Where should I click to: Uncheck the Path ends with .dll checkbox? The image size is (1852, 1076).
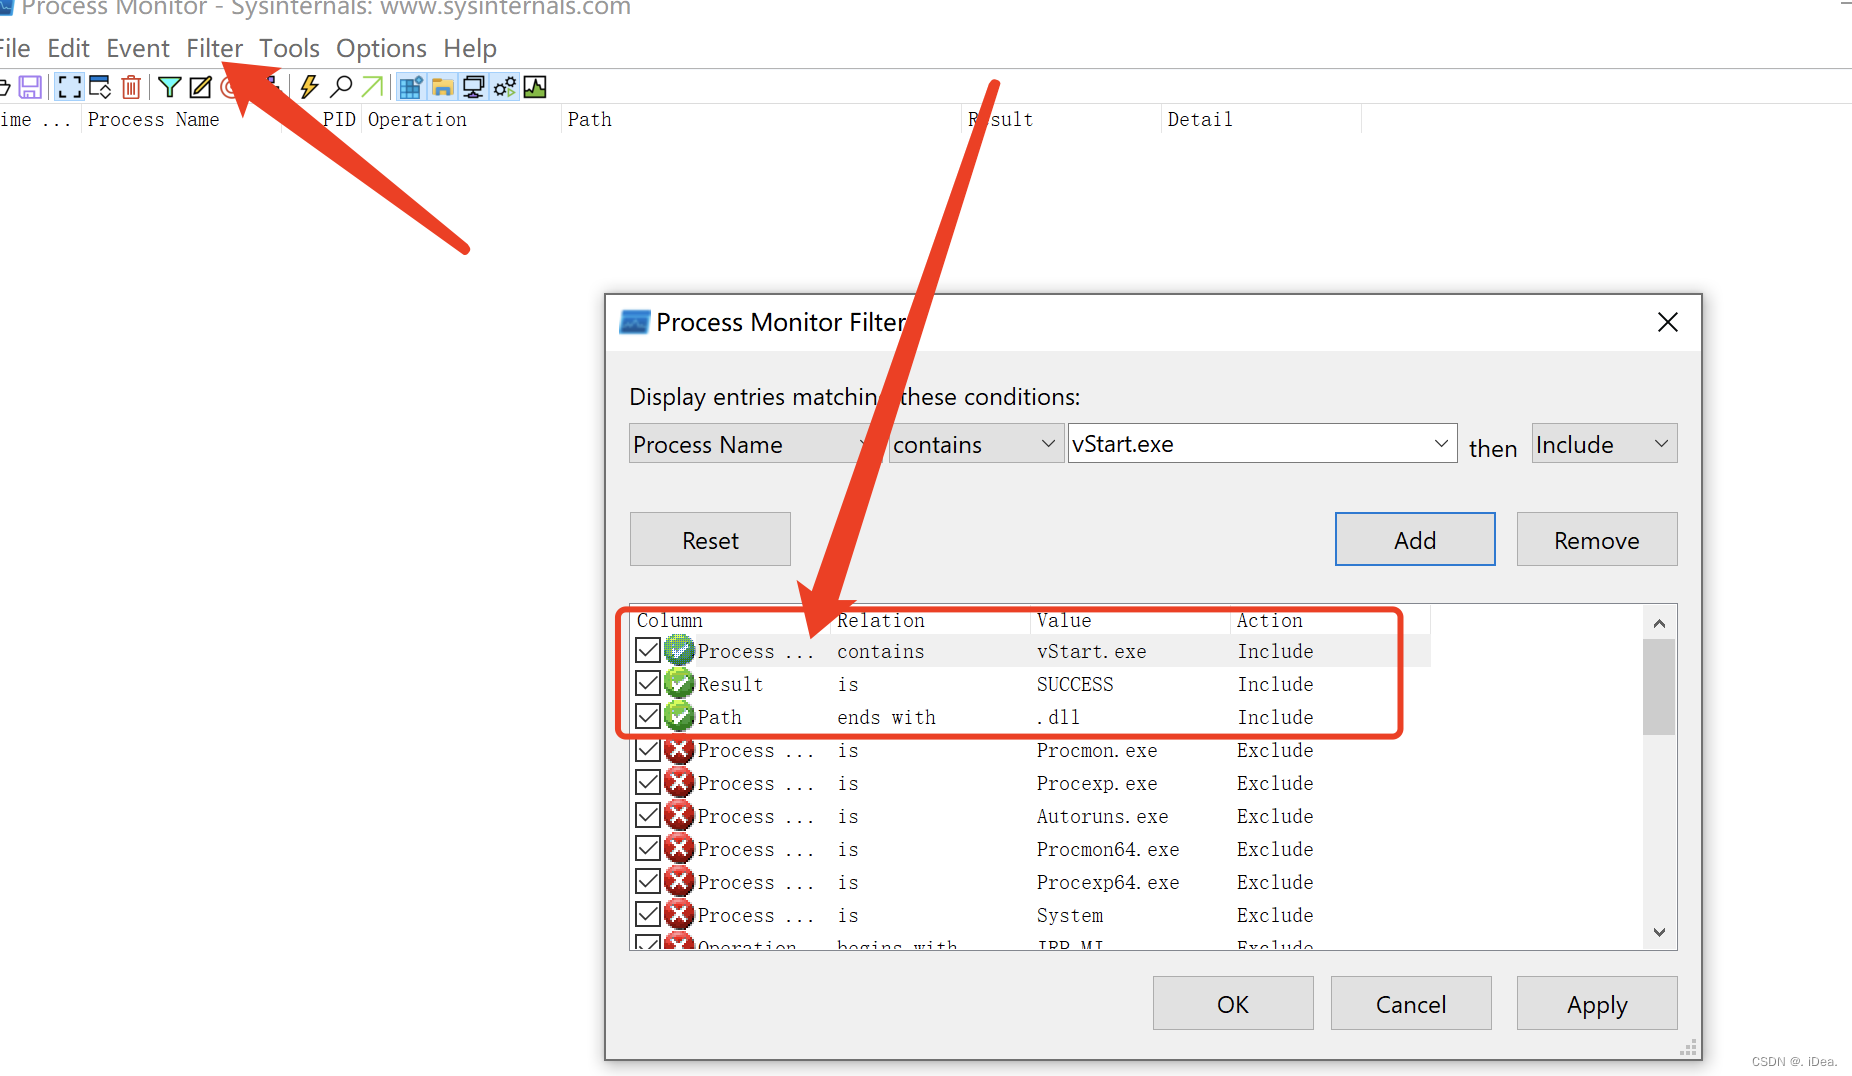point(648,716)
